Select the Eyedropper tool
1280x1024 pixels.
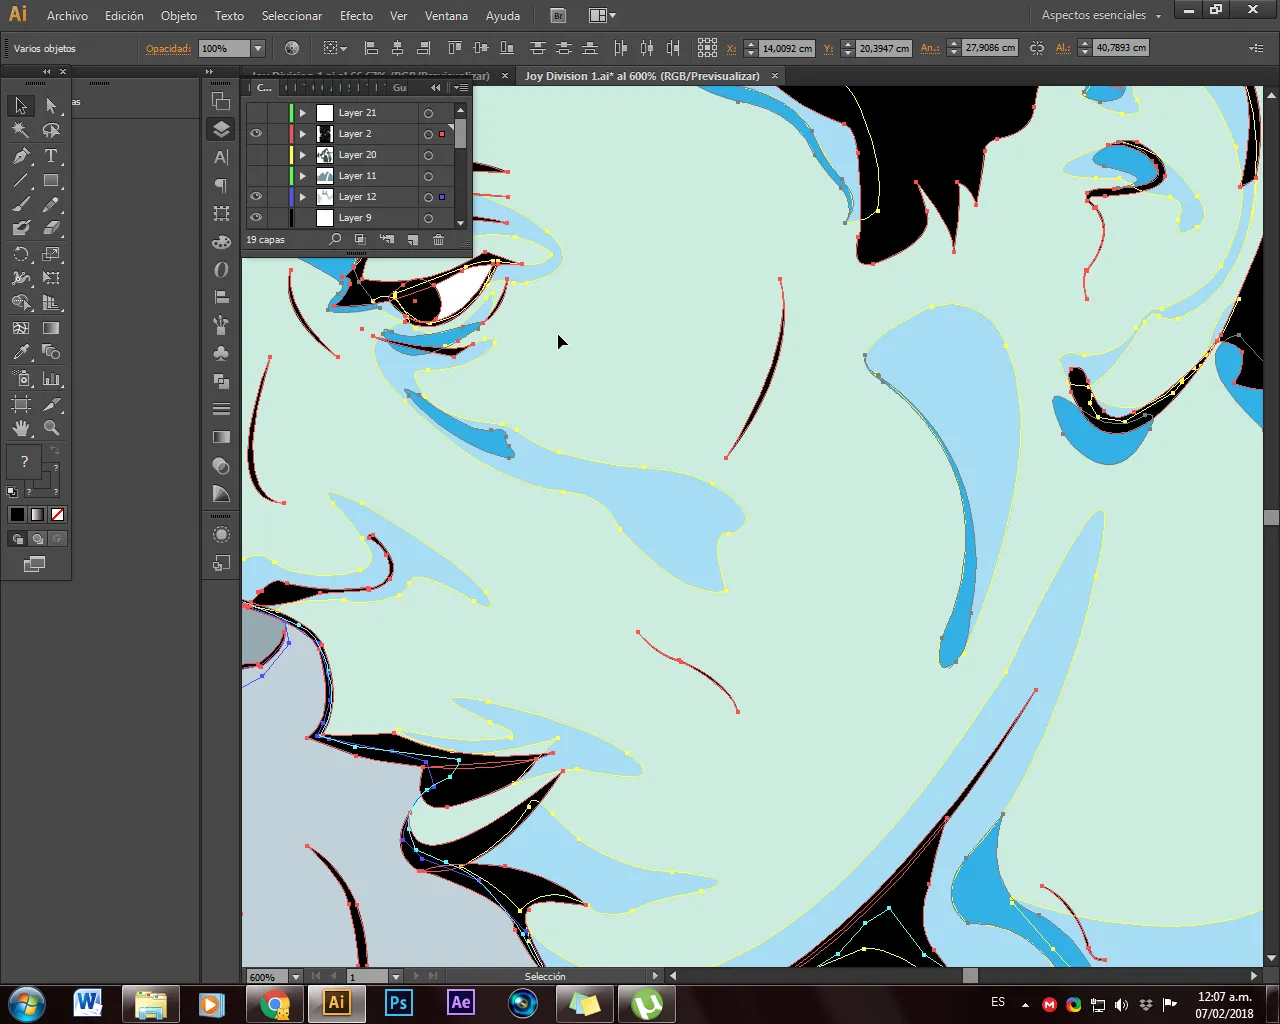point(21,352)
